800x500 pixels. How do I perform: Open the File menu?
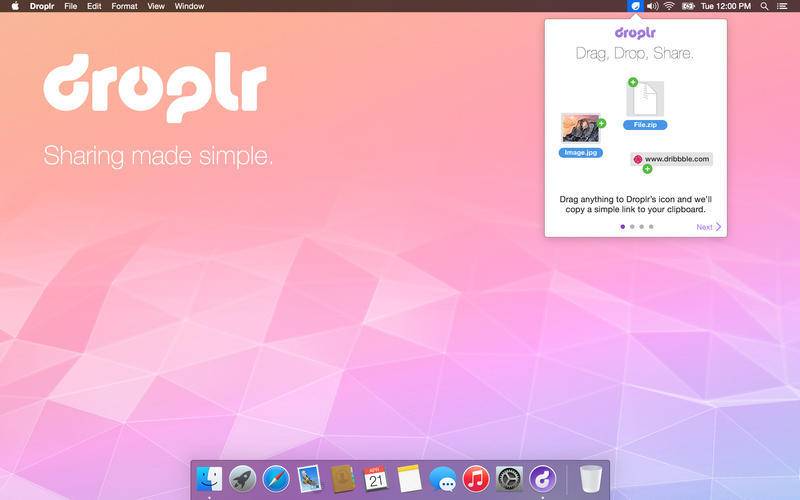pos(71,6)
